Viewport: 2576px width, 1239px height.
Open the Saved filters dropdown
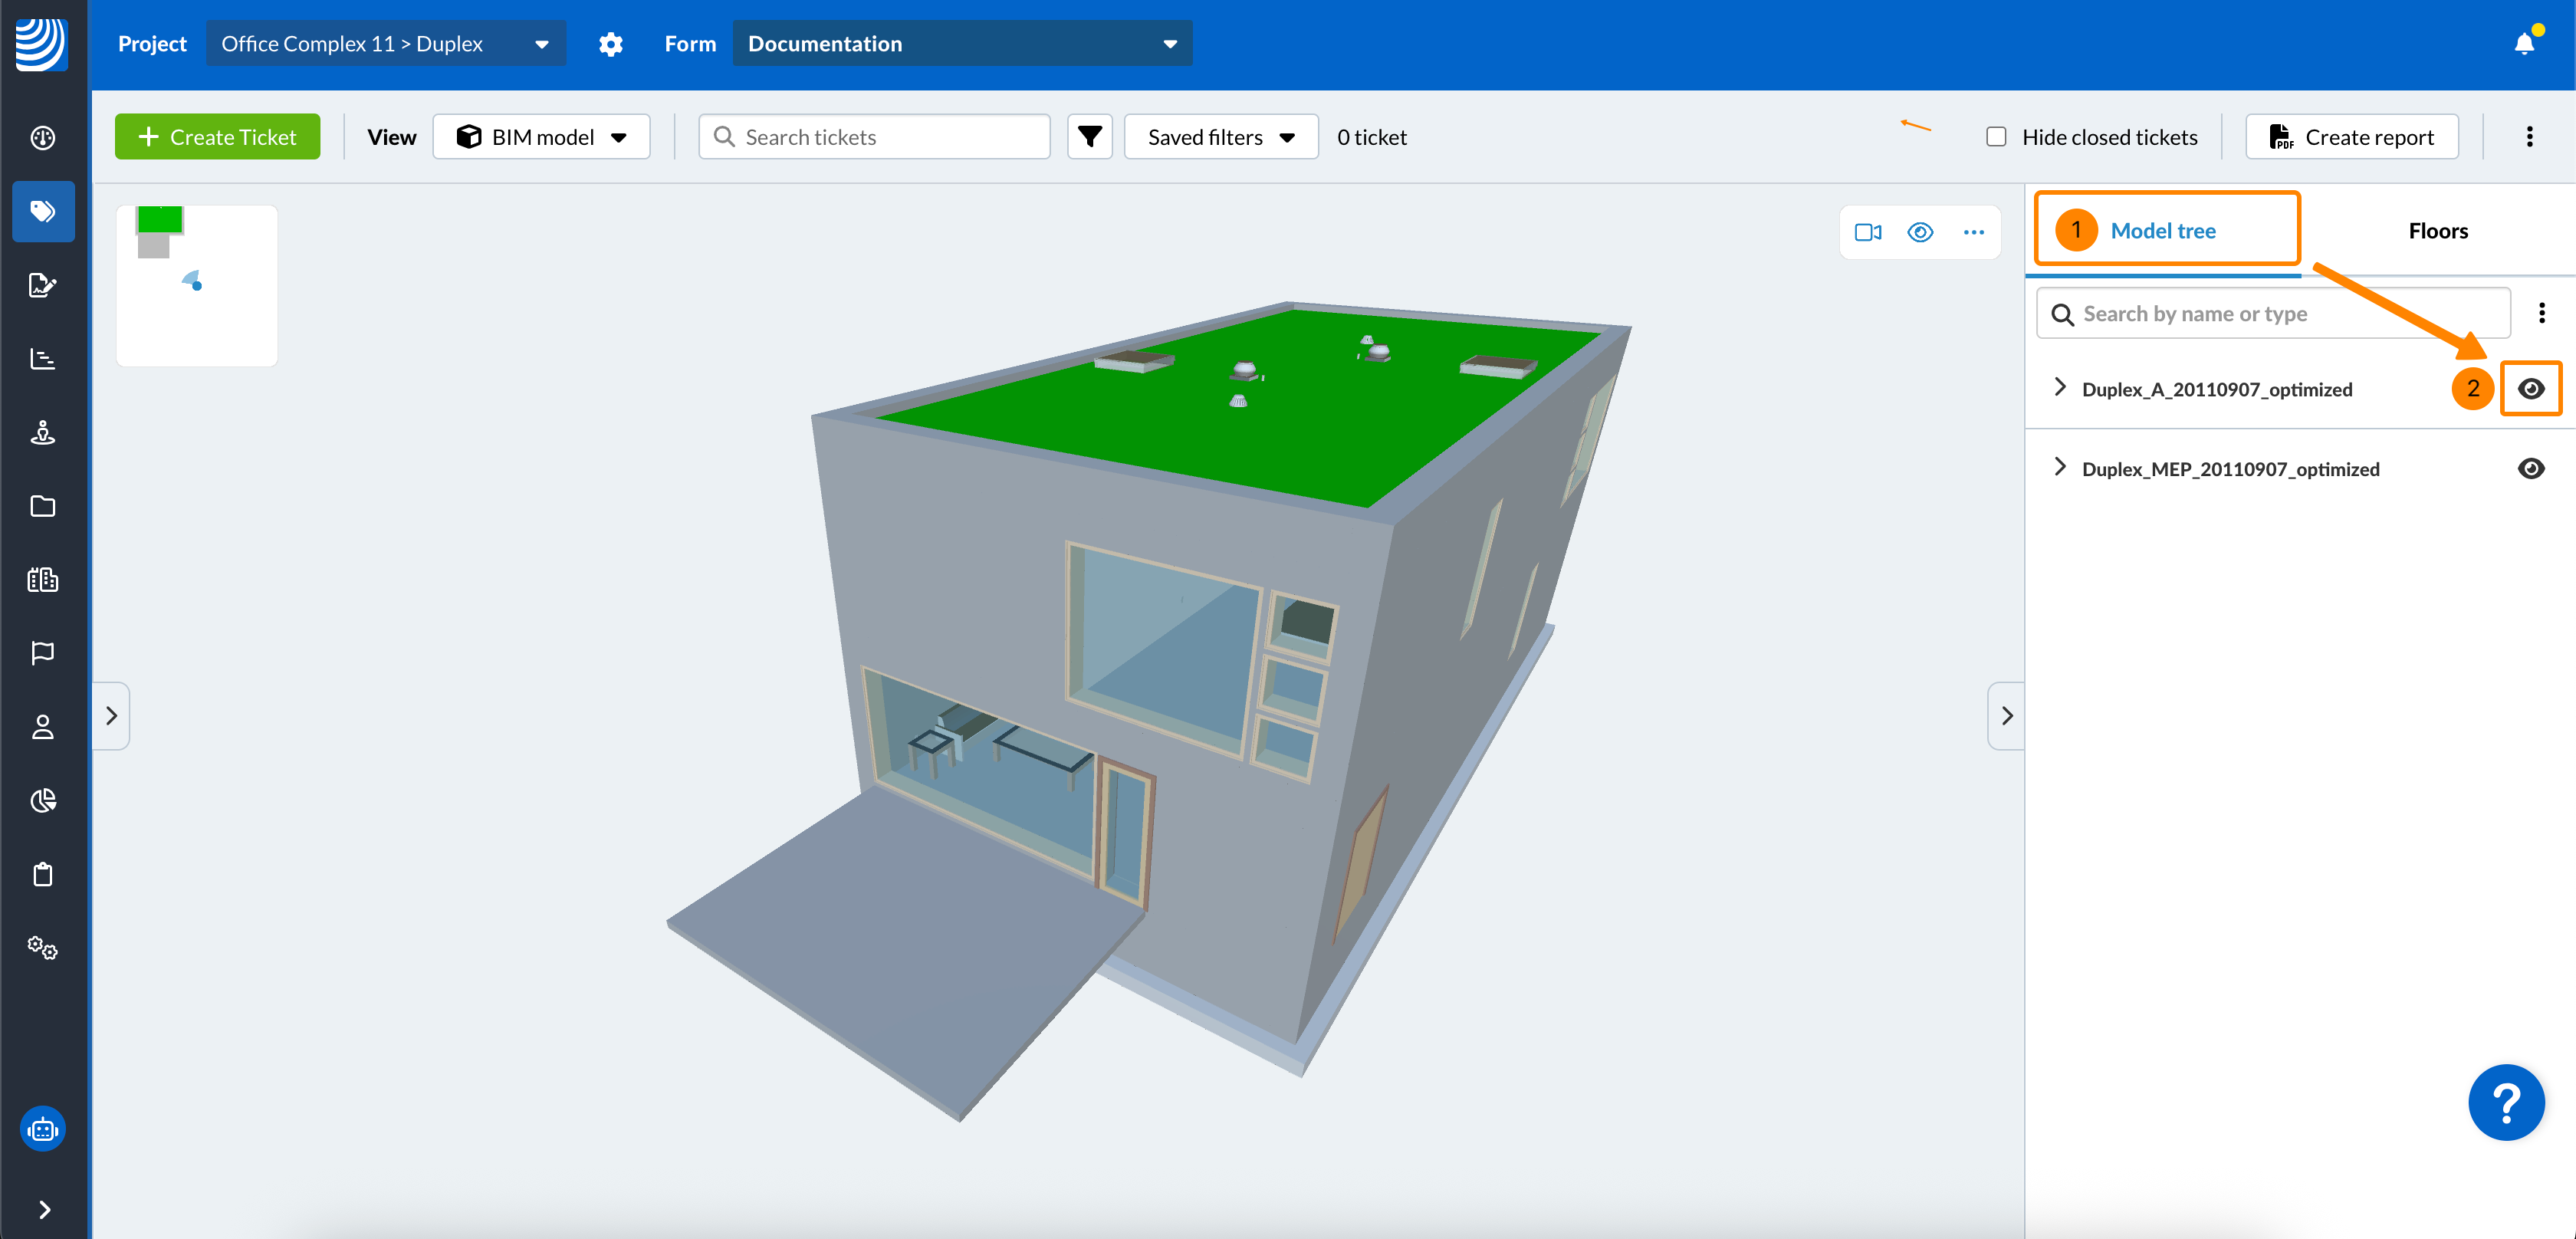tap(1220, 137)
